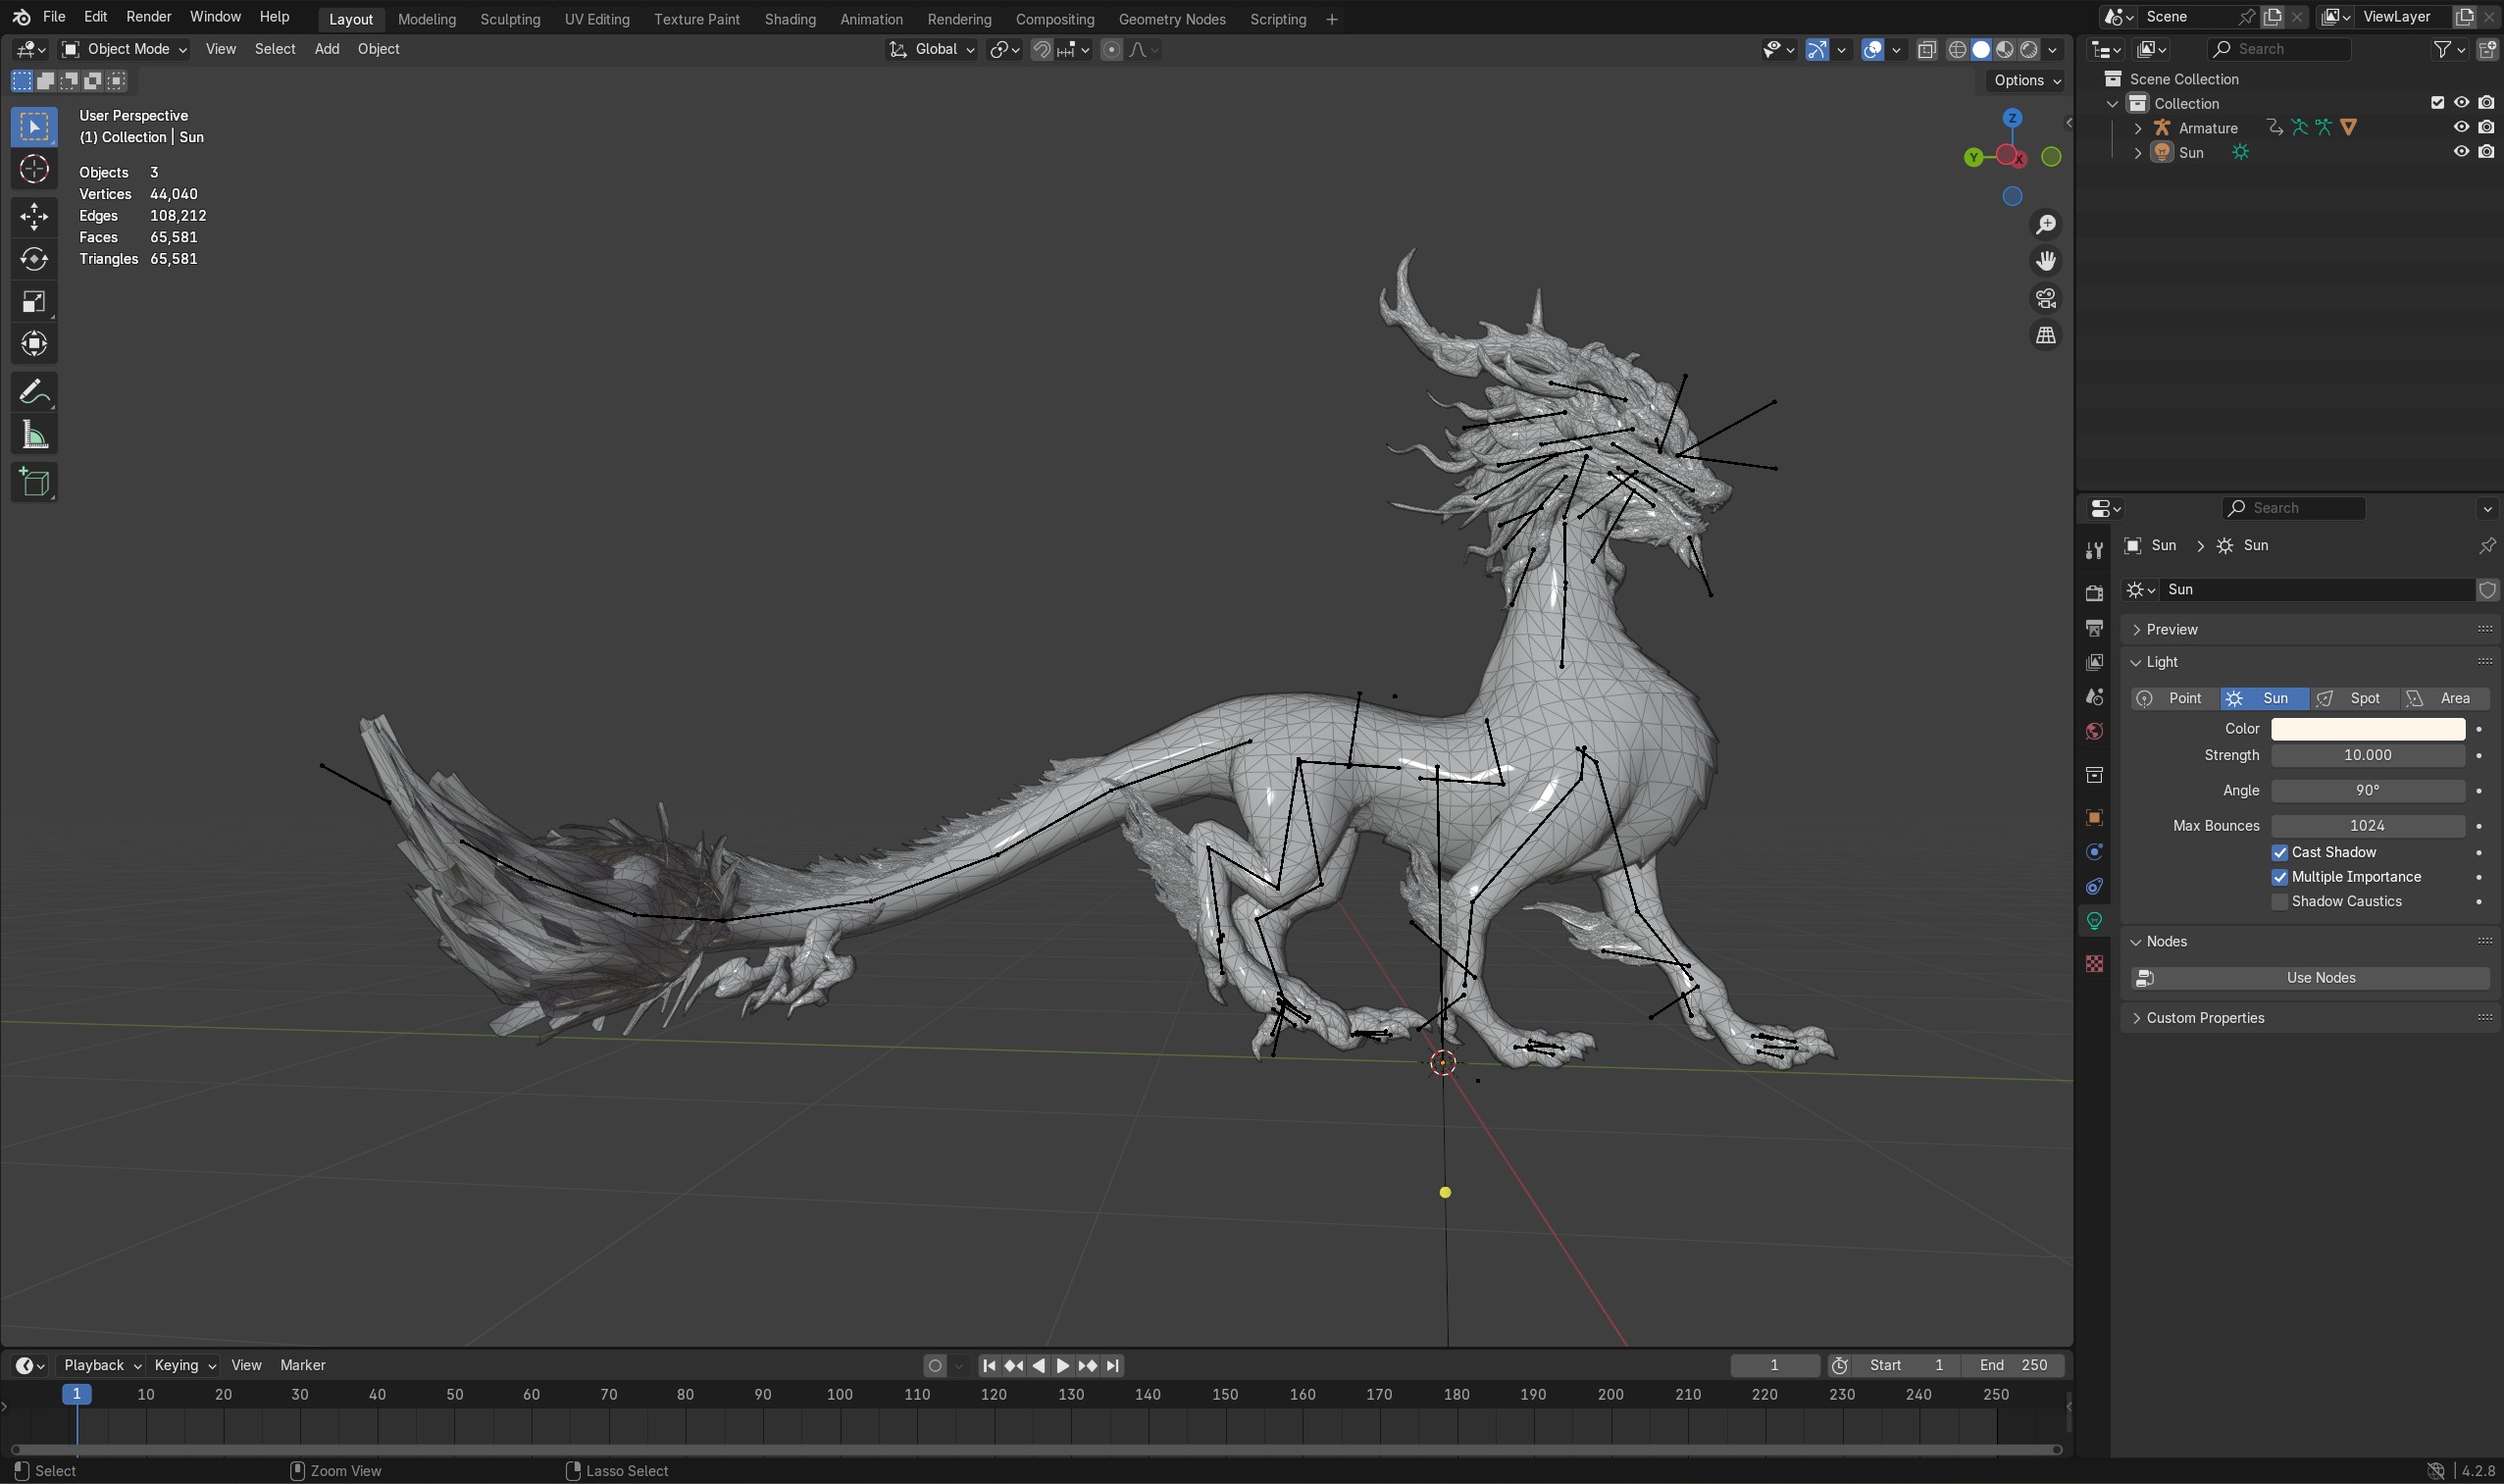Select the Scale tool

(x=34, y=301)
